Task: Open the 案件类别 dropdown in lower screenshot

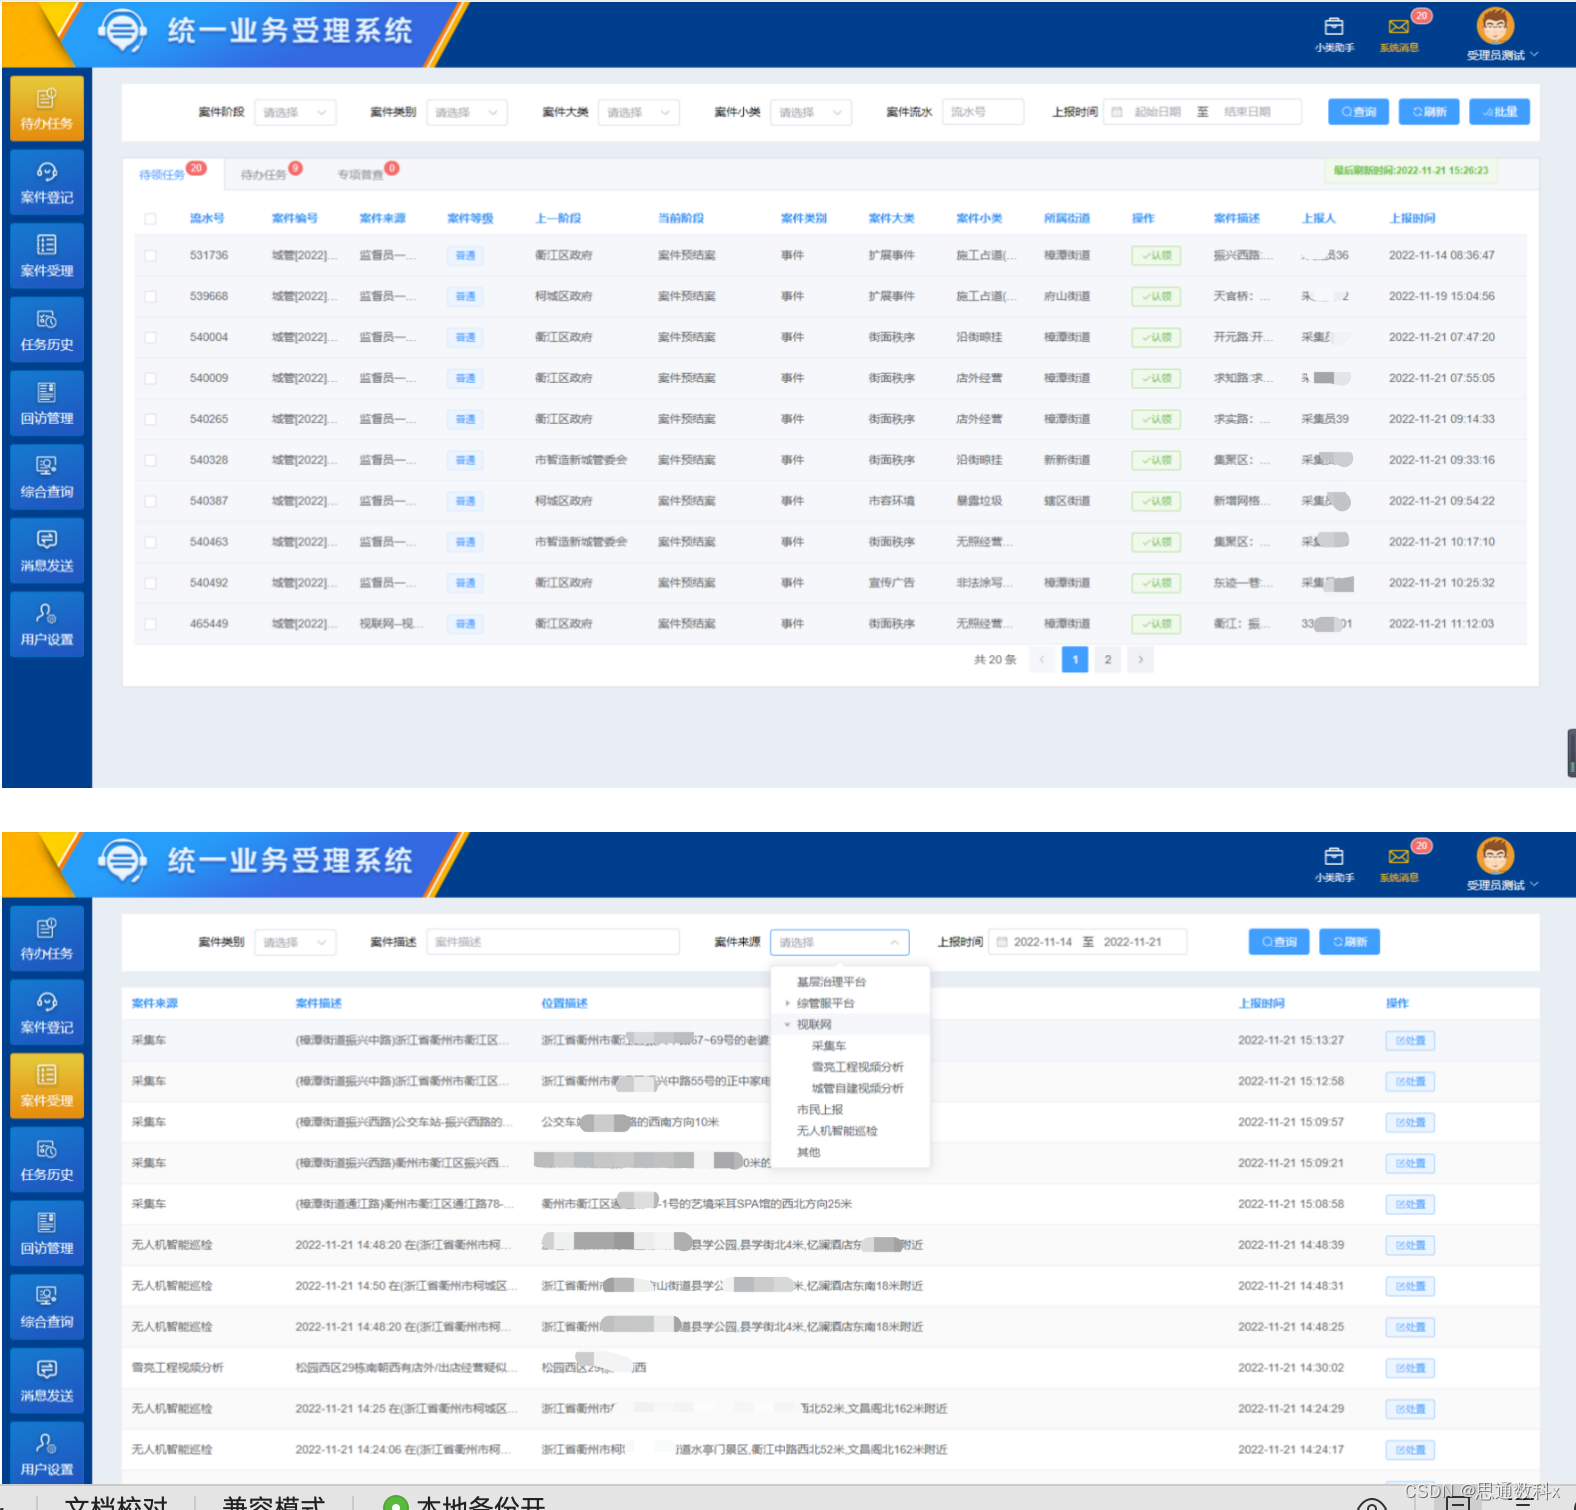Action: click(295, 942)
